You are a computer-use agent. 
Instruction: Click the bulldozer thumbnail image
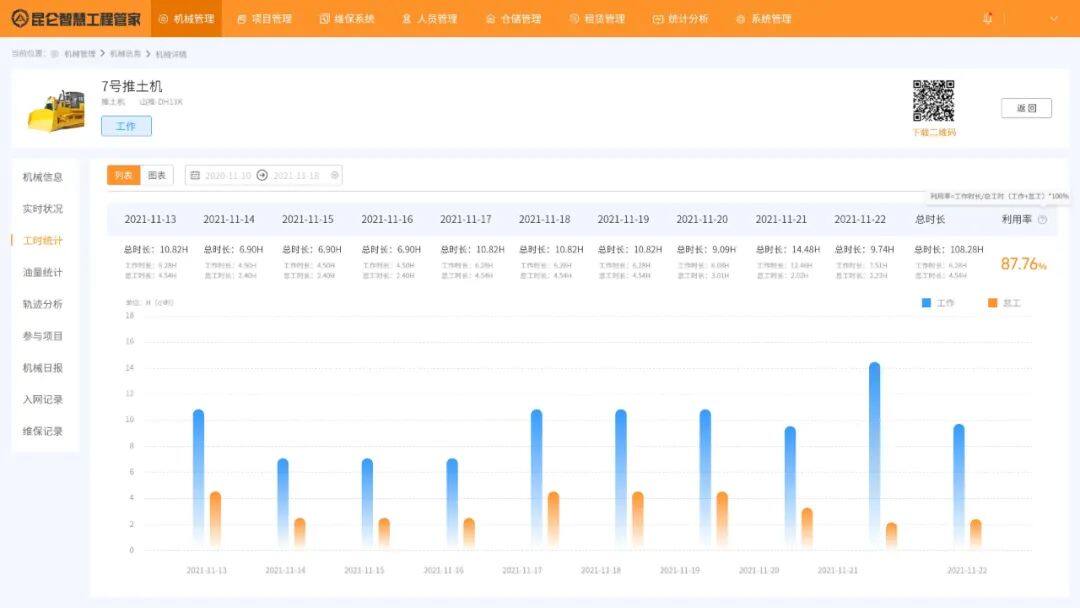click(56, 110)
